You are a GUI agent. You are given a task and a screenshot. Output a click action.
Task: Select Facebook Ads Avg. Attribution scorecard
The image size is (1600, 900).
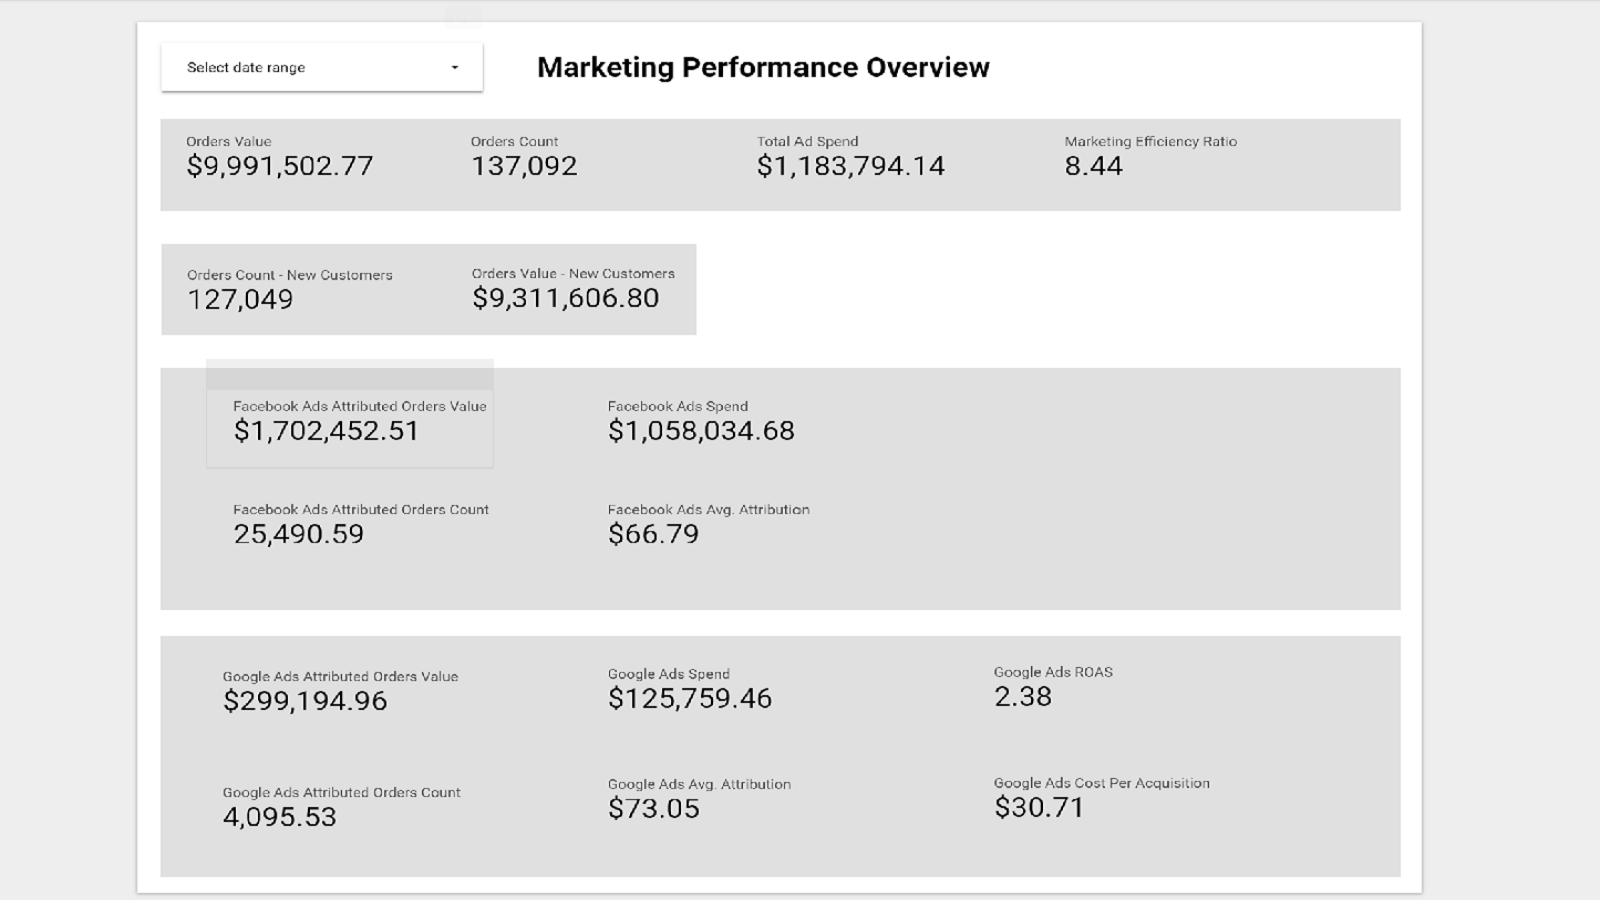708,525
